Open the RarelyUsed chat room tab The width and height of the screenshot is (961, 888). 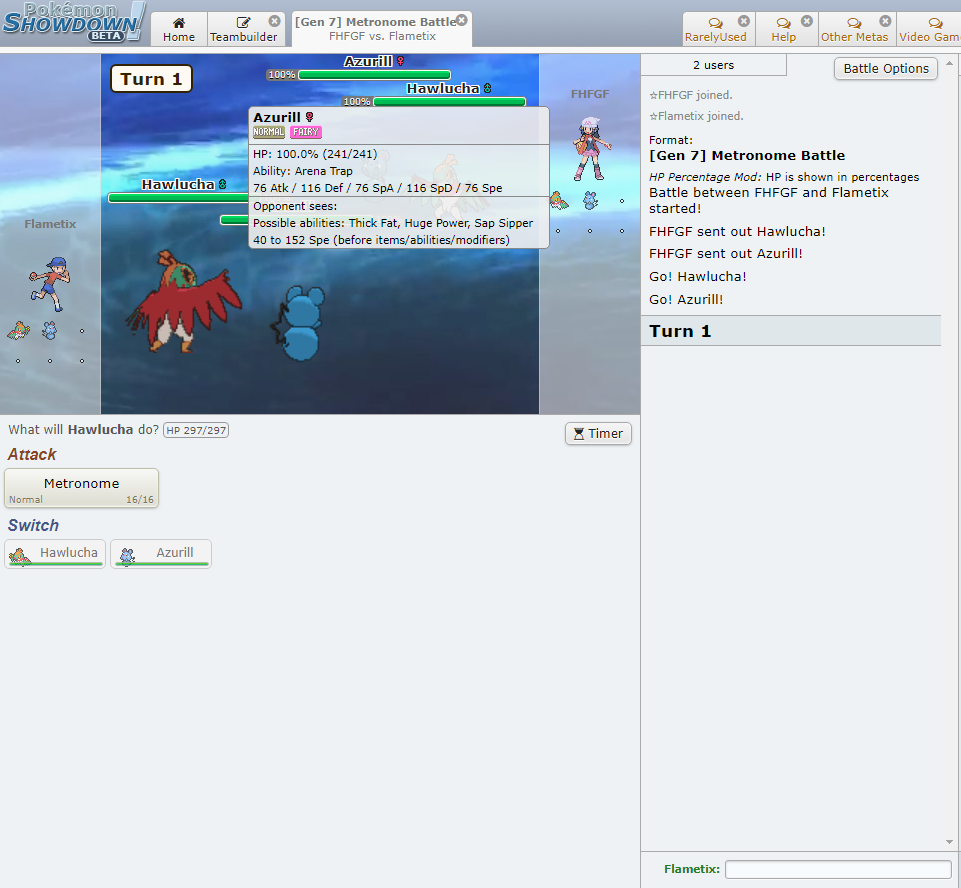click(716, 29)
